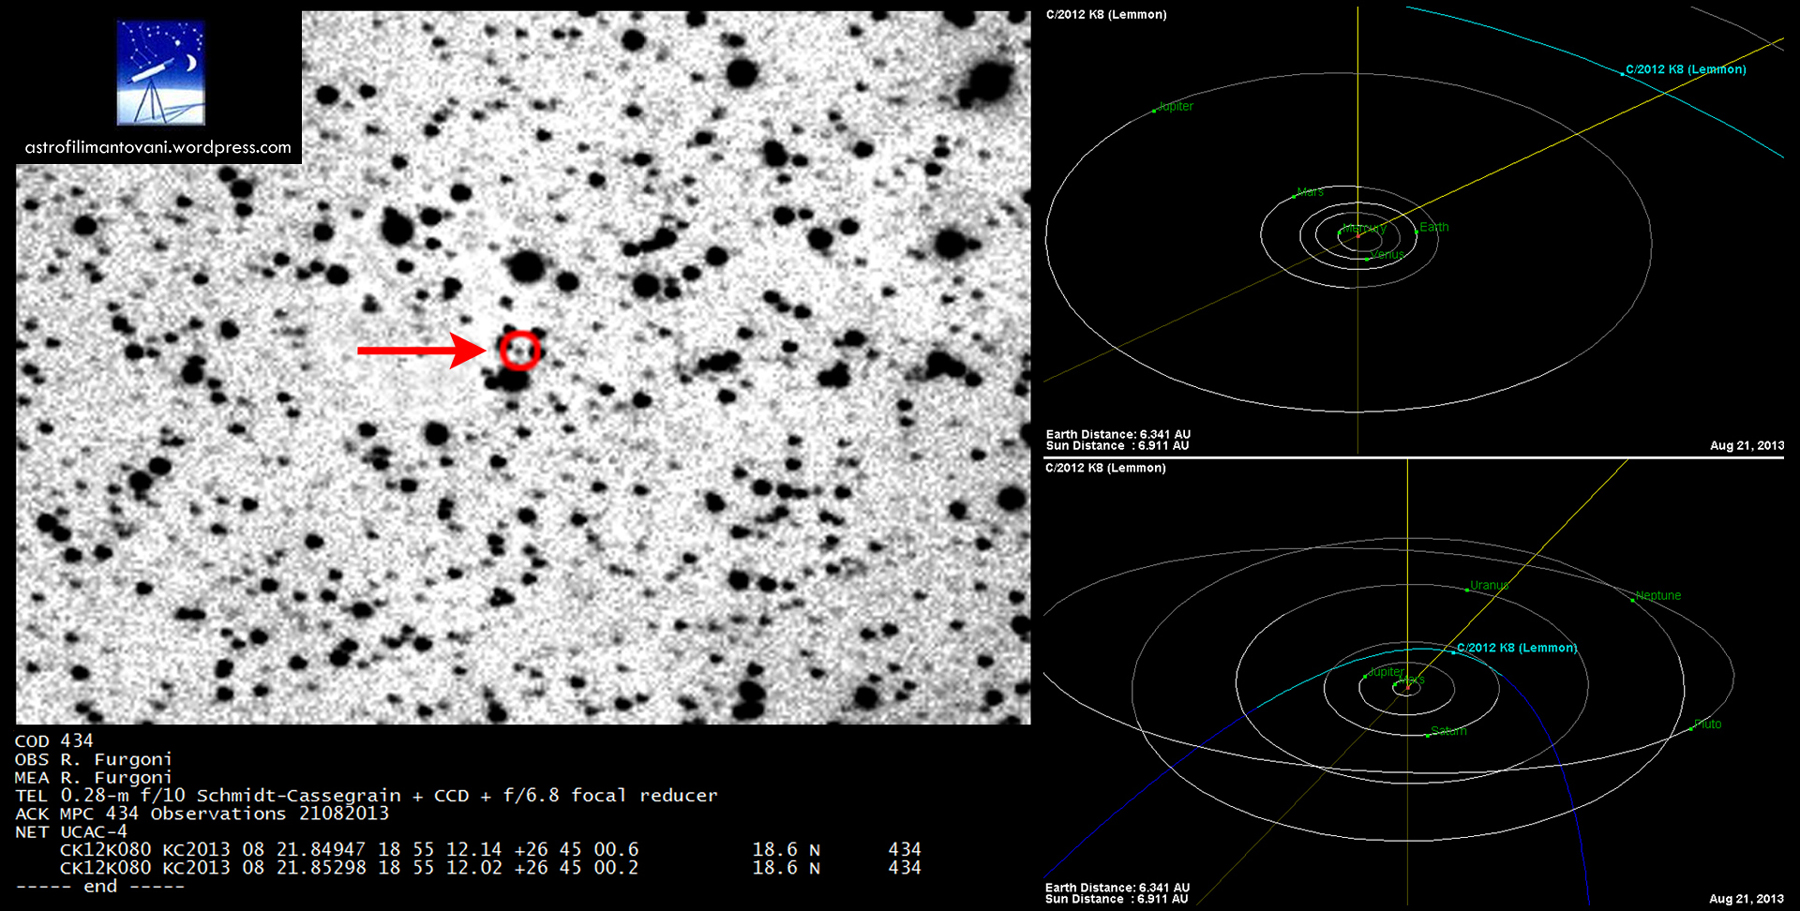Select Jupiter label in the upper orbit diagram

tap(1176, 106)
